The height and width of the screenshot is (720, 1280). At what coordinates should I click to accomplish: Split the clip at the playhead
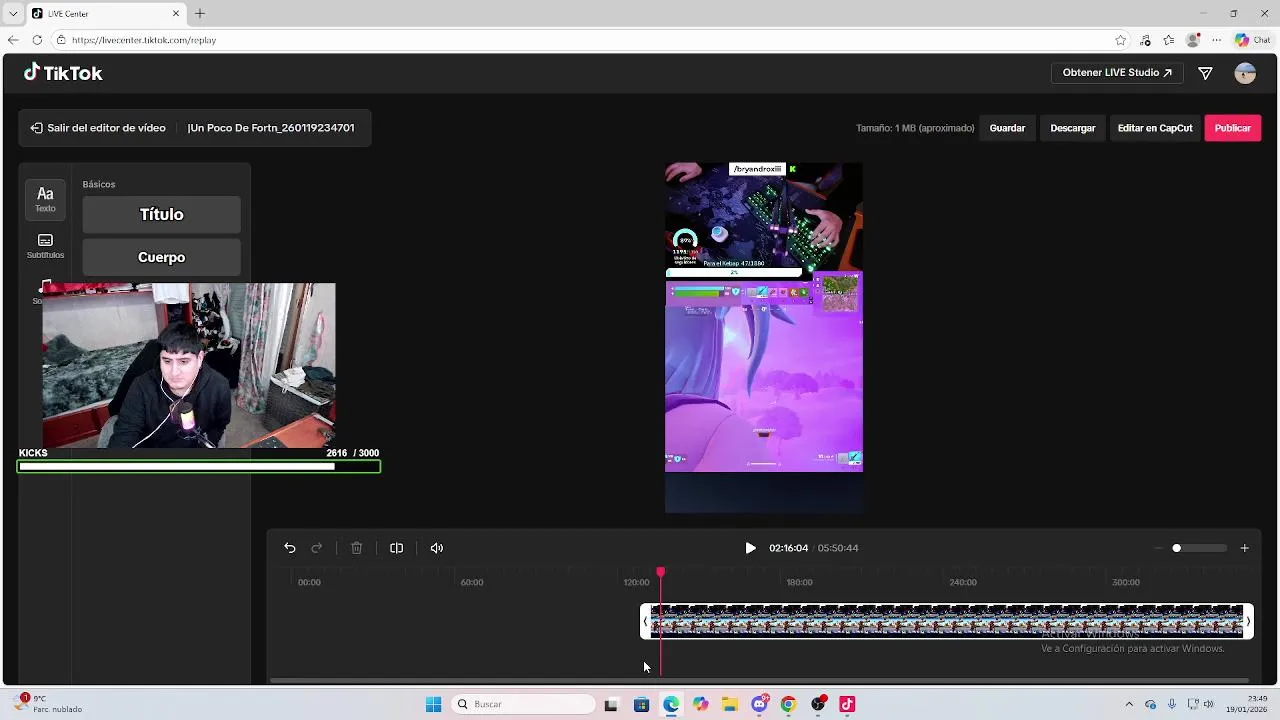[x=397, y=548]
